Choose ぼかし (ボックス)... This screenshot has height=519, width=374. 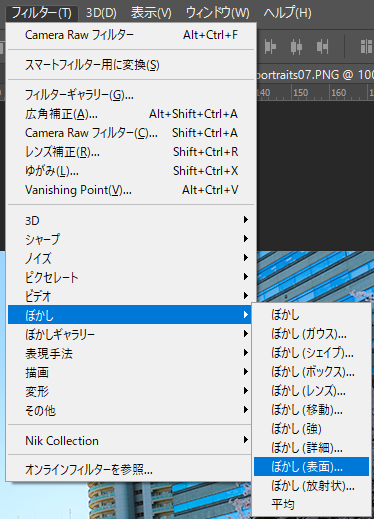tap(311, 371)
